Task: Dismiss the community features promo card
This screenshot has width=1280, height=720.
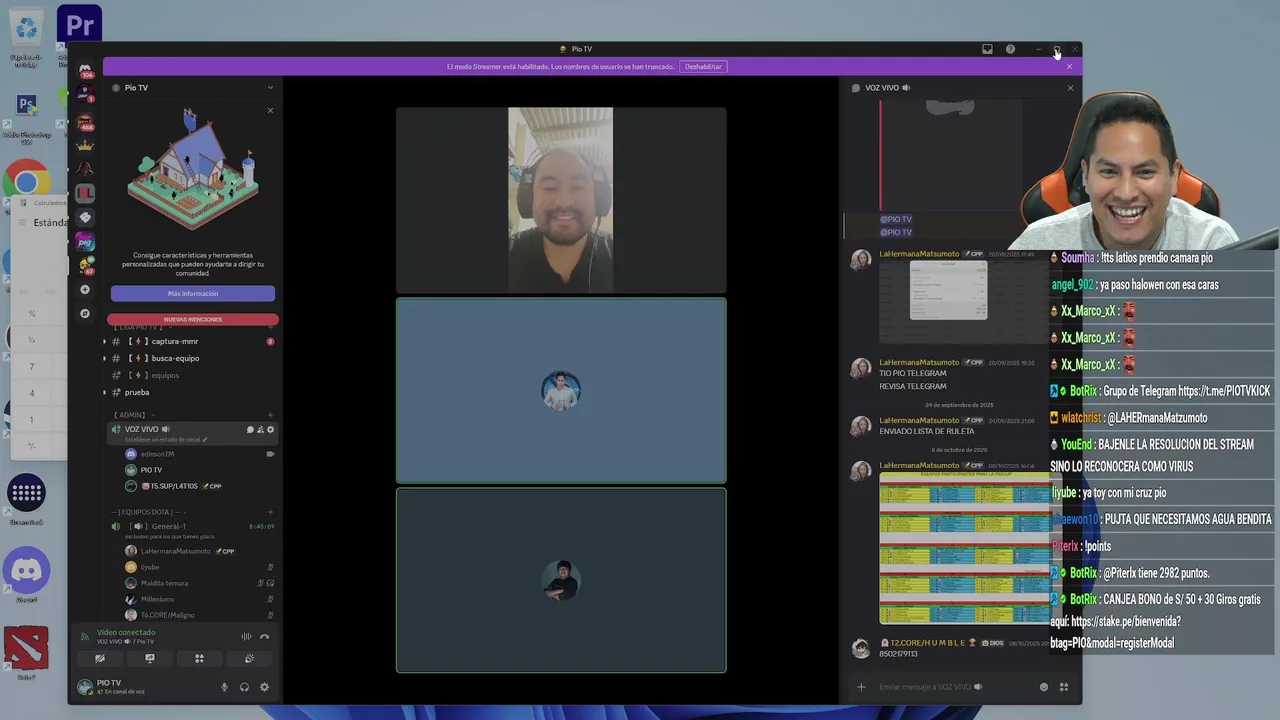Action: pos(270,110)
